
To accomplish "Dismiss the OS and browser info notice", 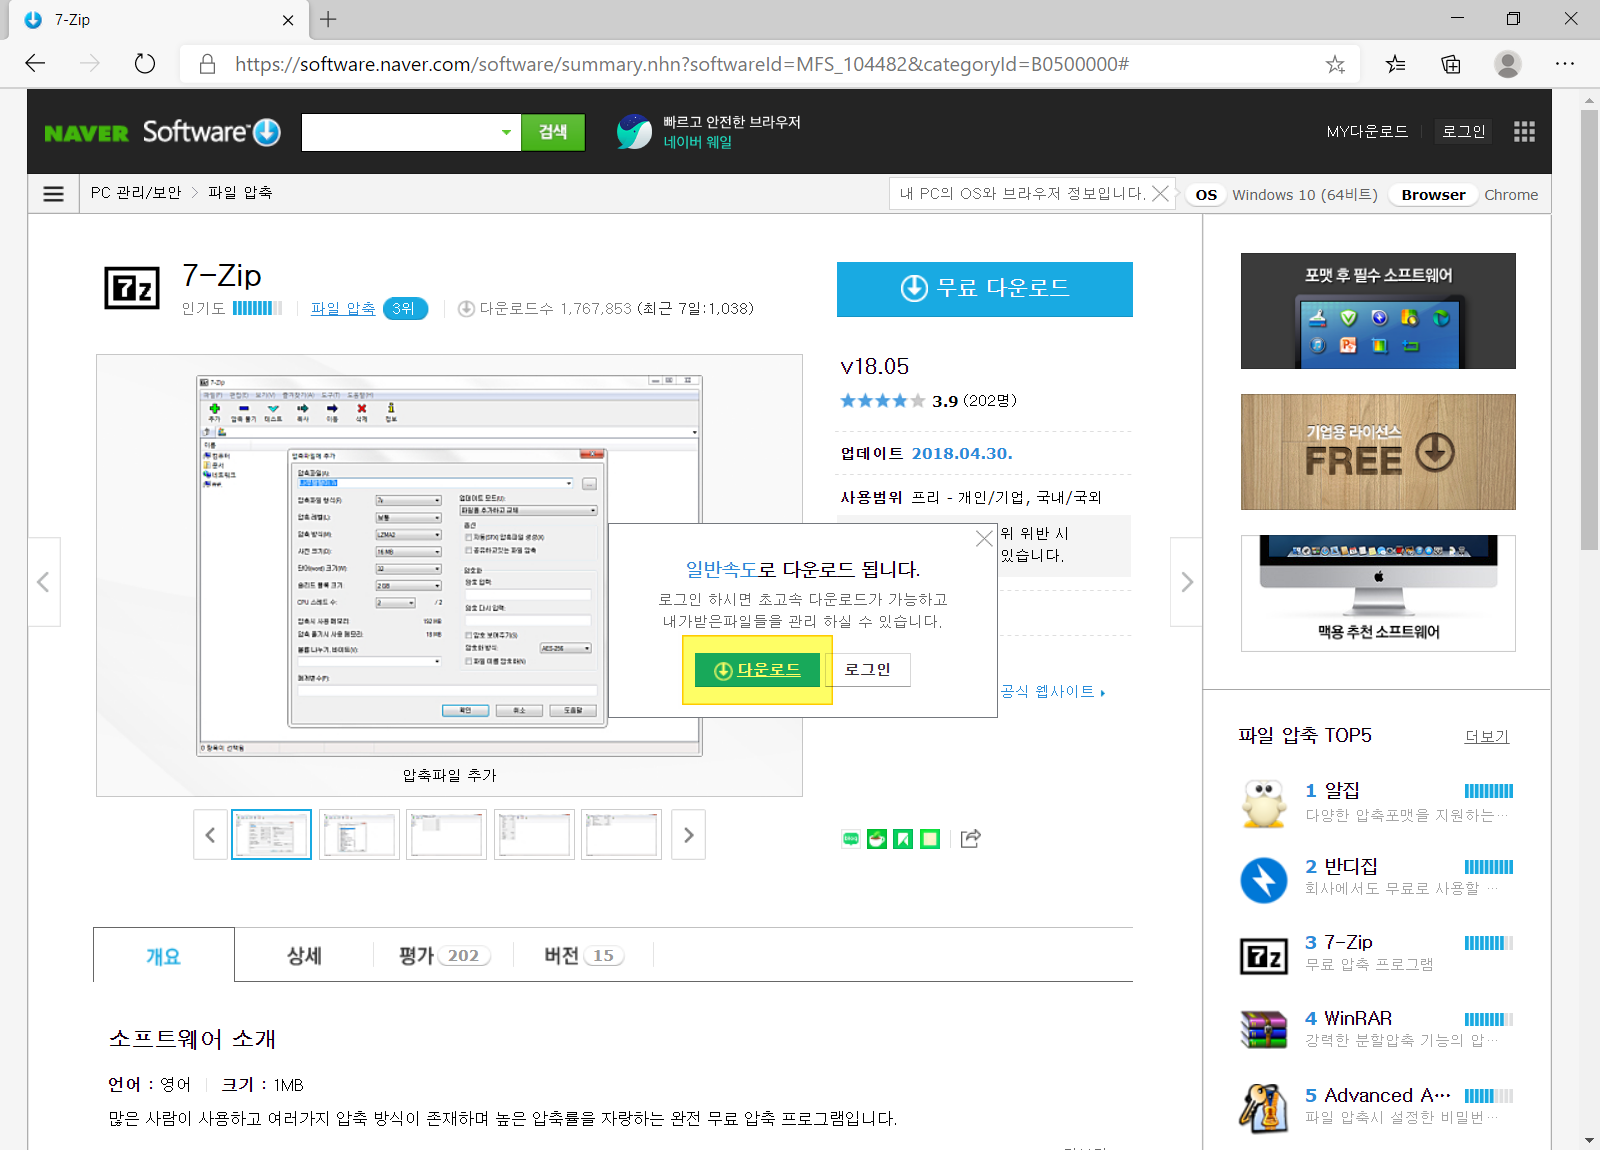I will [x=1160, y=194].
